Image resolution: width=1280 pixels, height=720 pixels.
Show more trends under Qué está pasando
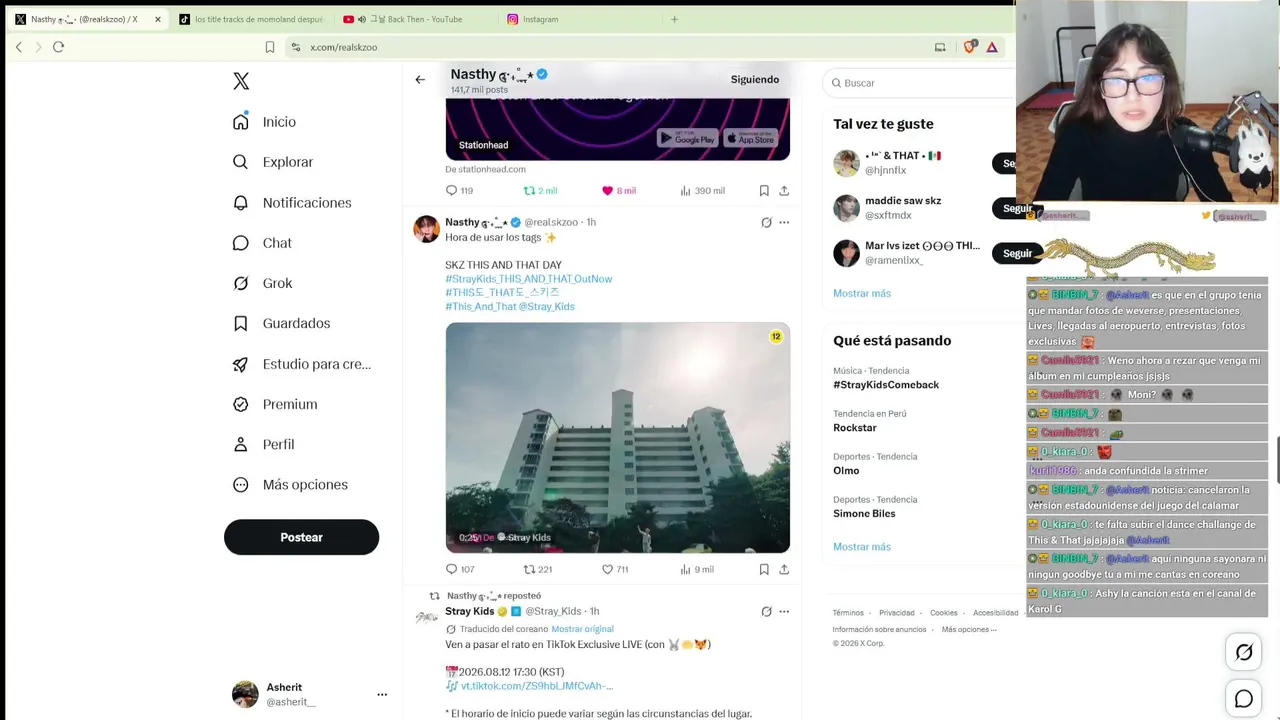pos(862,547)
